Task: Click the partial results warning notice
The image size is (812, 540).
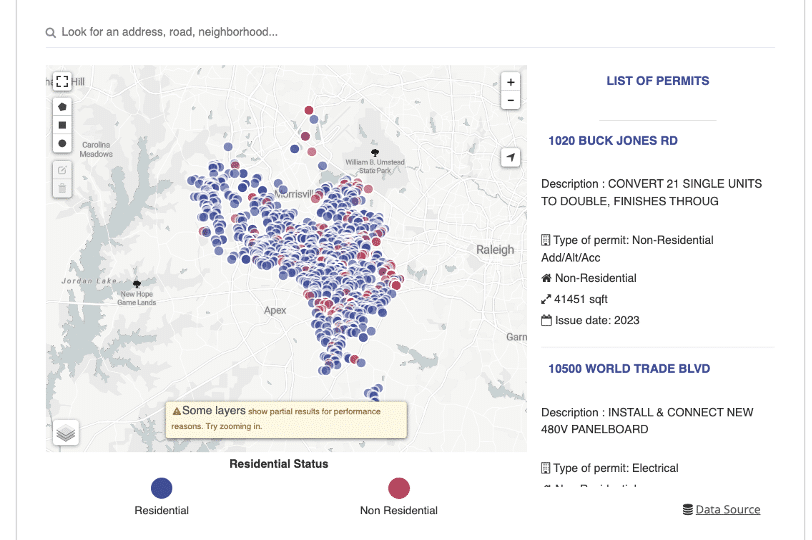Action: [287, 418]
